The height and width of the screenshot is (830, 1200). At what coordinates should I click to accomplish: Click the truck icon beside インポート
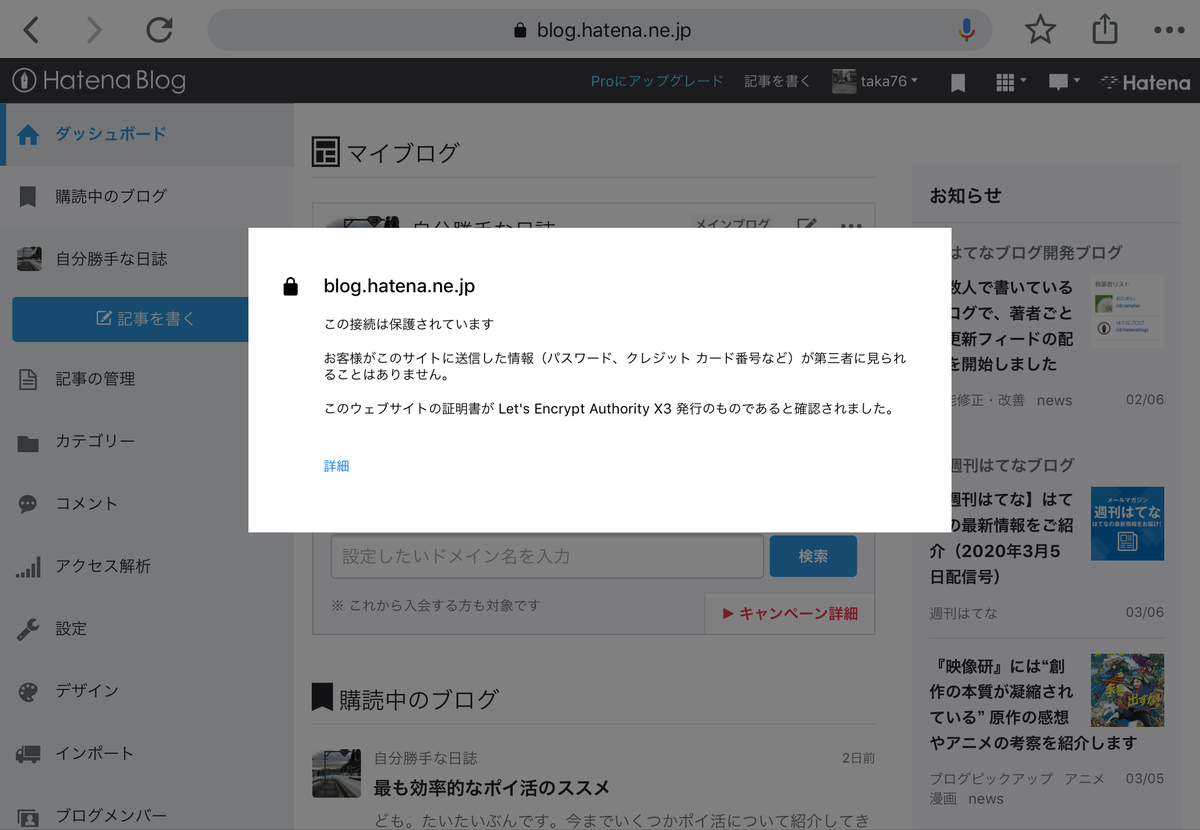click(28, 754)
